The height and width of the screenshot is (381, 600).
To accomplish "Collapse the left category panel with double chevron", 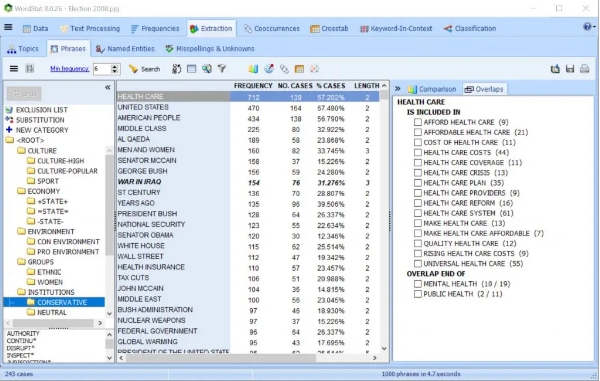I will click(x=108, y=88).
